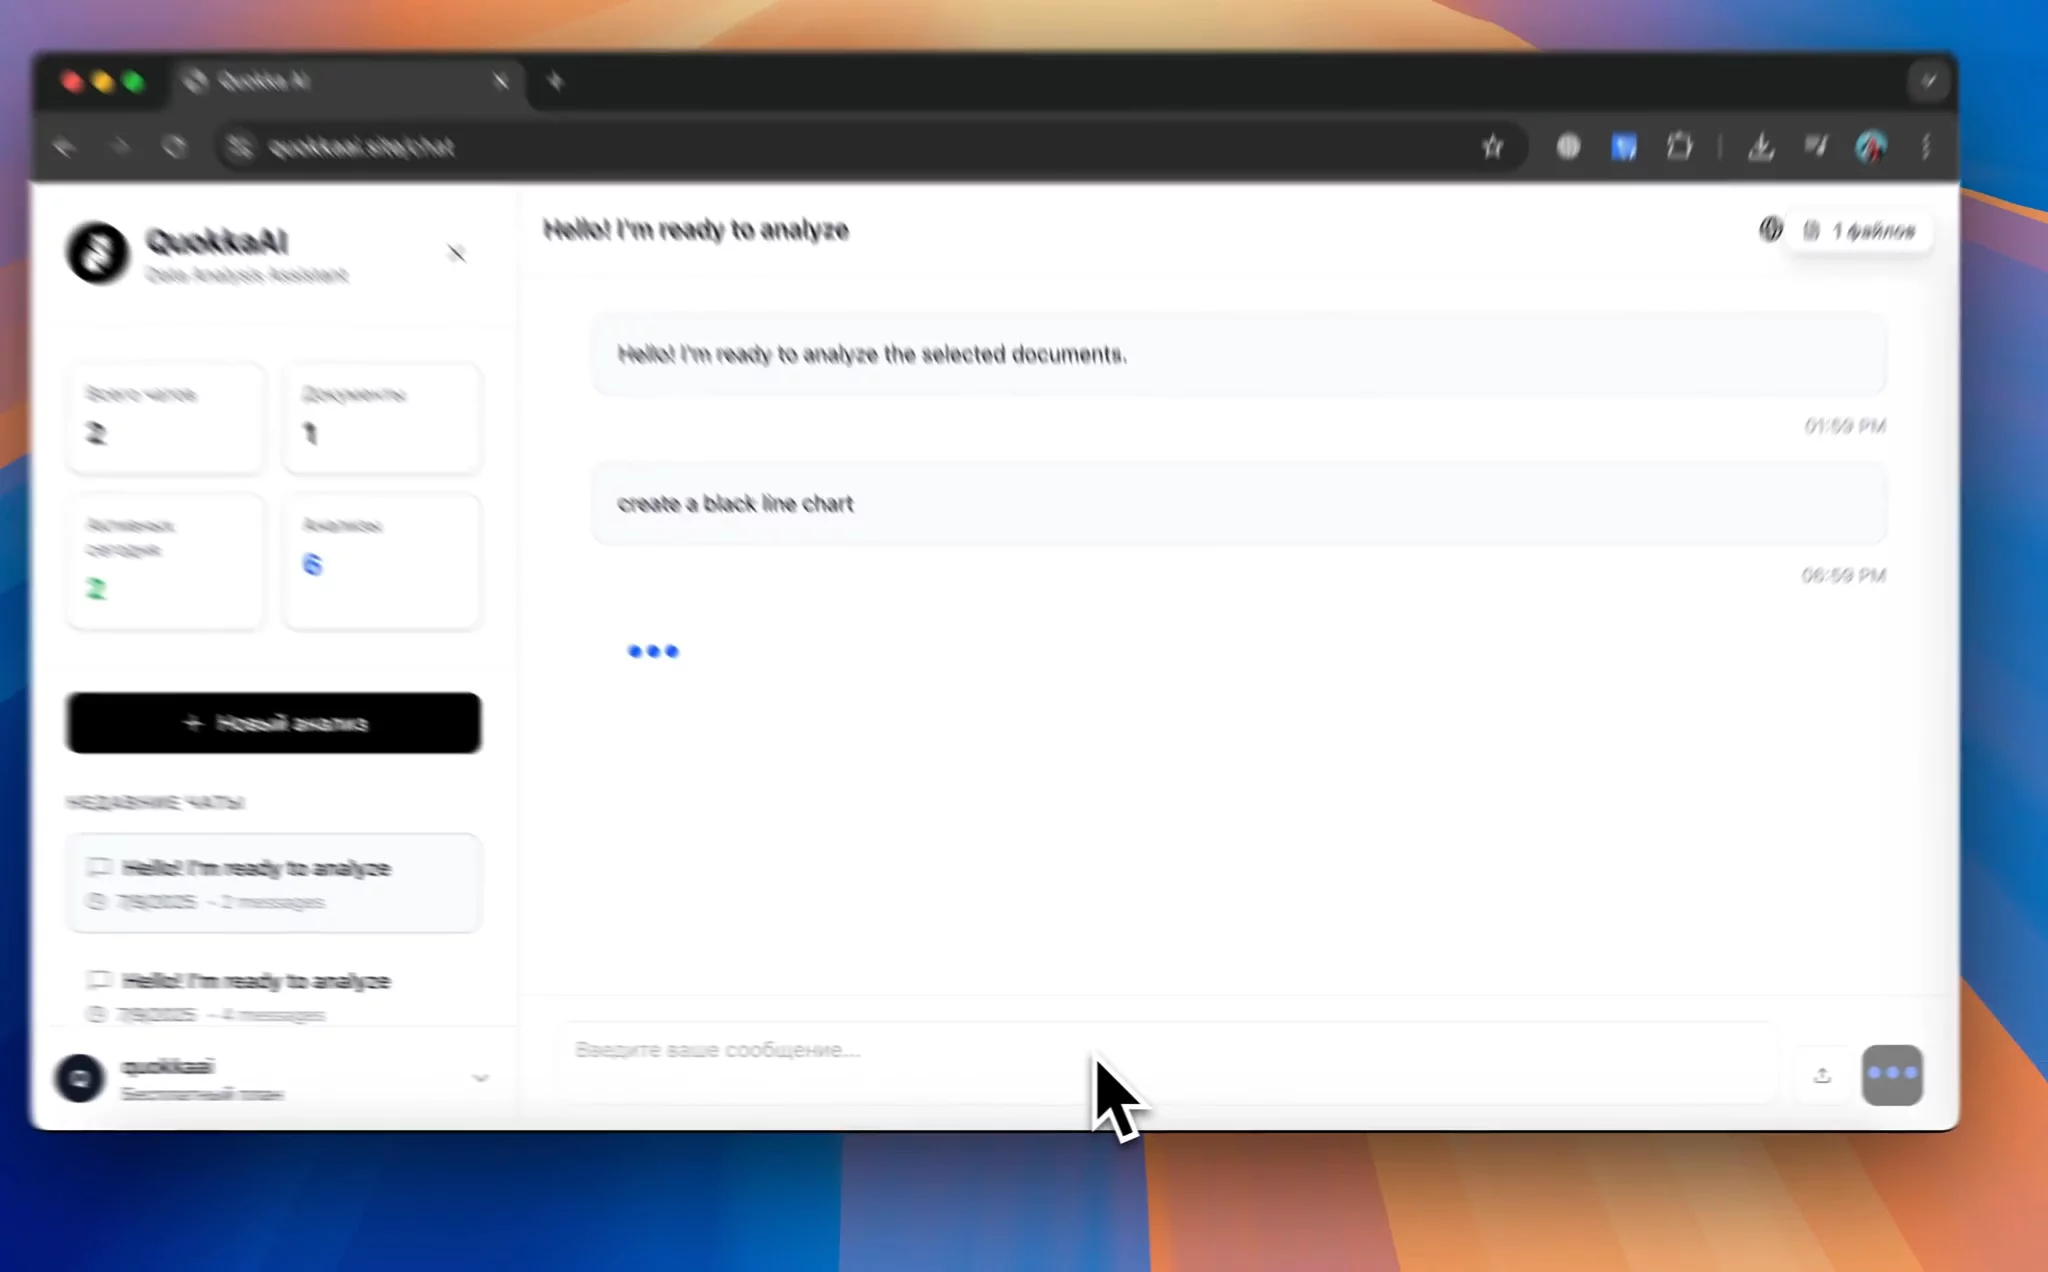Open browser downloads icon

click(x=1761, y=147)
